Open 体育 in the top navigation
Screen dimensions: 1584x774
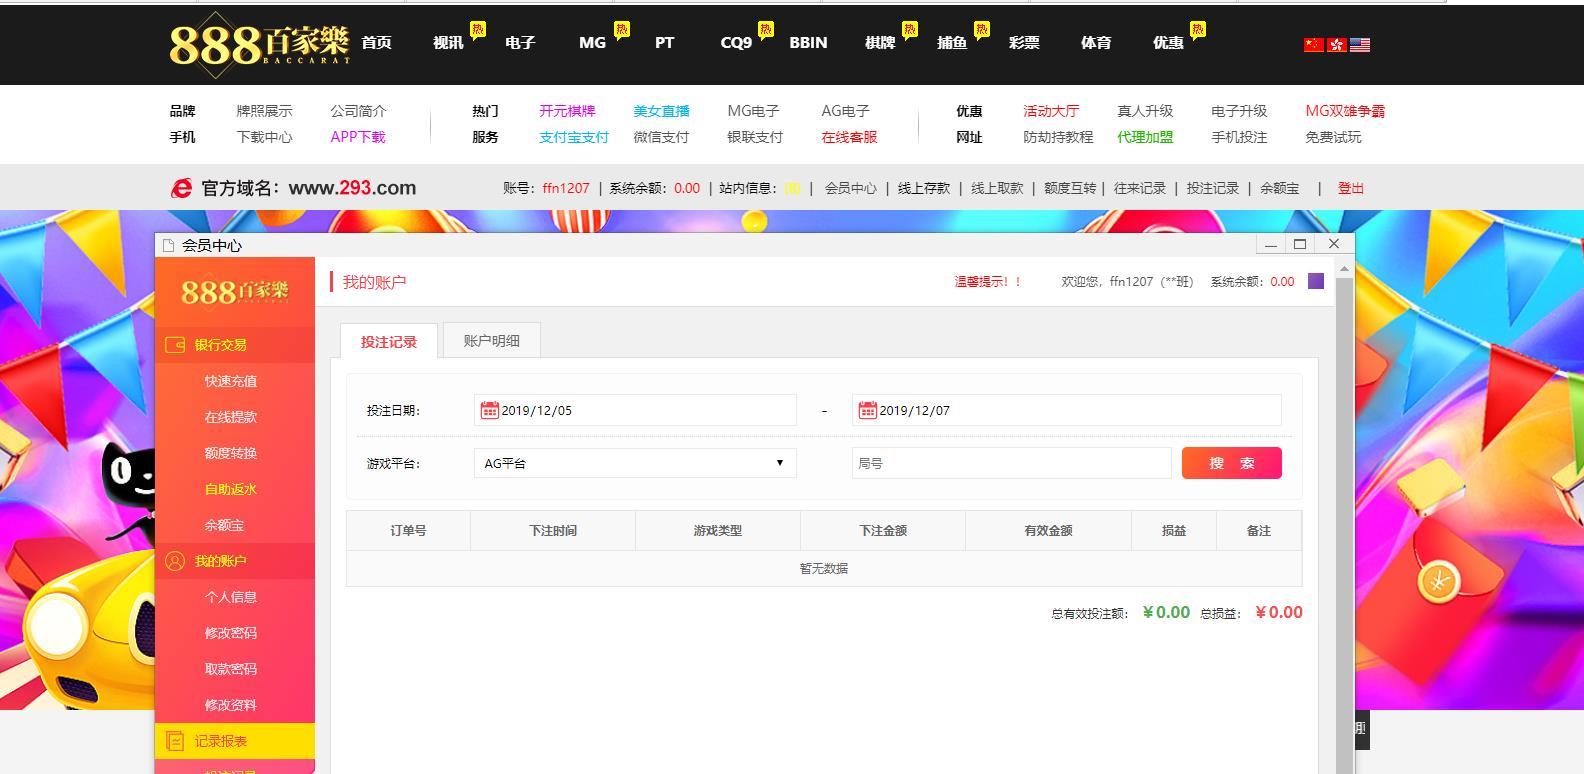click(1096, 42)
